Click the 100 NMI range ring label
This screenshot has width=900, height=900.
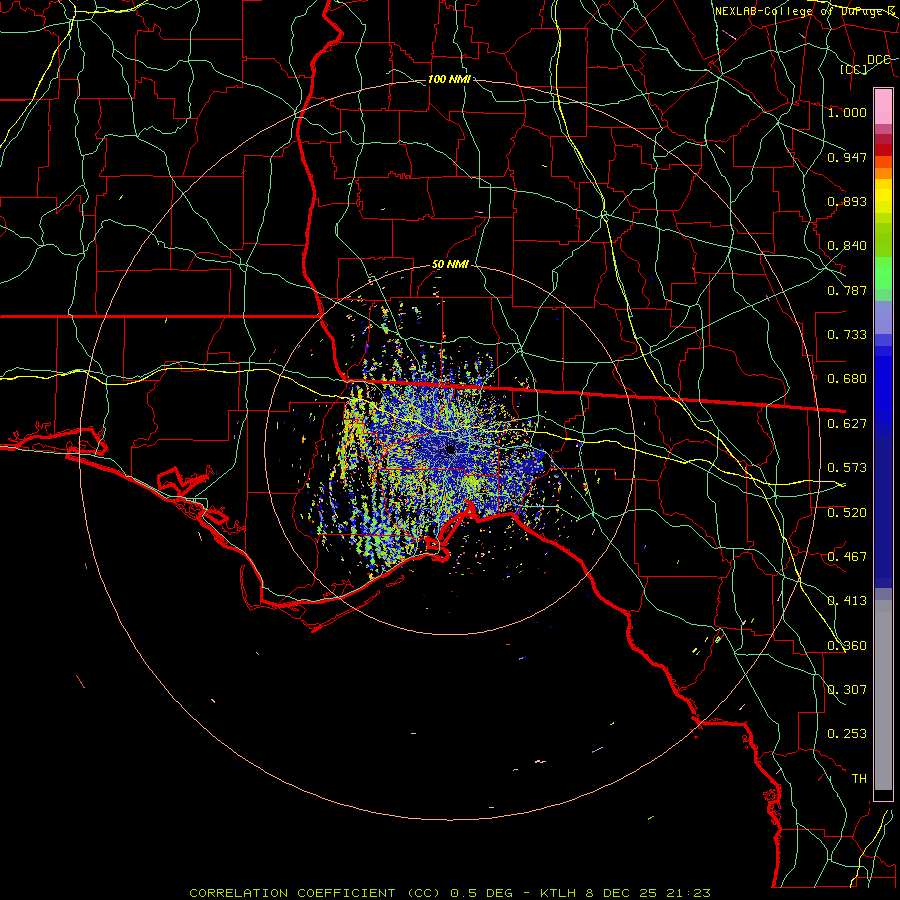449,79
